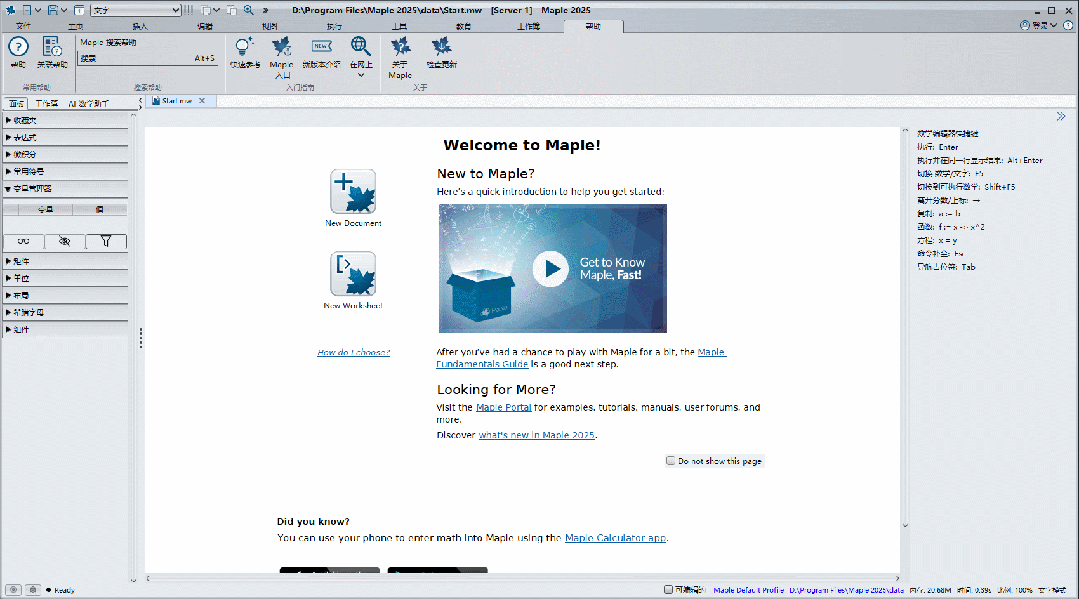Open Maple help with the question mark icon

(x=18, y=47)
